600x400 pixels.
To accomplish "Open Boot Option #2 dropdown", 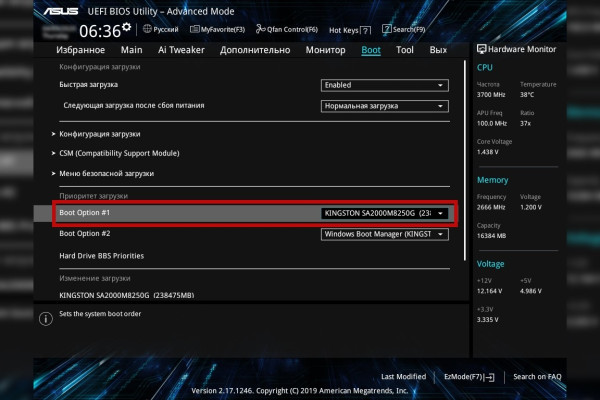I will 385,234.
